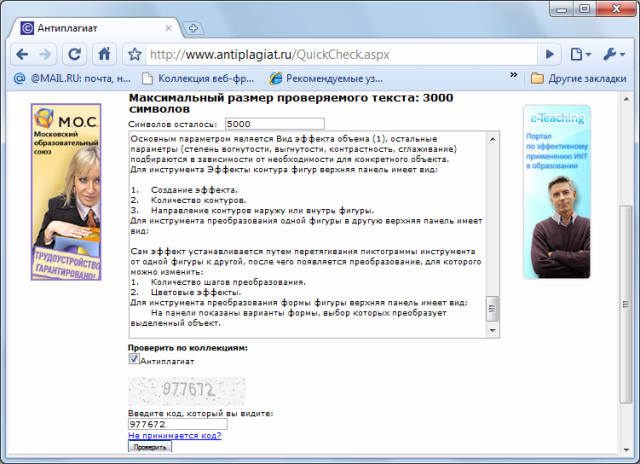Click the Go arrow next to address bar
640x464 pixels.
(550, 54)
